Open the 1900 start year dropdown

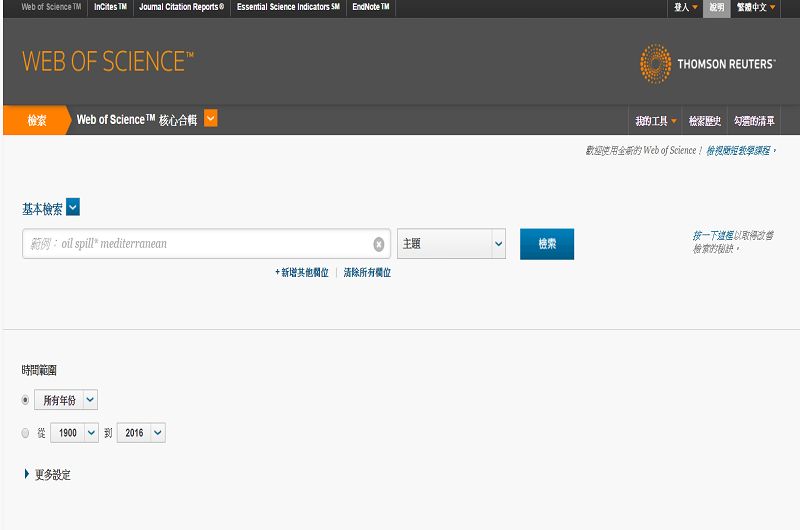(x=74, y=433)
